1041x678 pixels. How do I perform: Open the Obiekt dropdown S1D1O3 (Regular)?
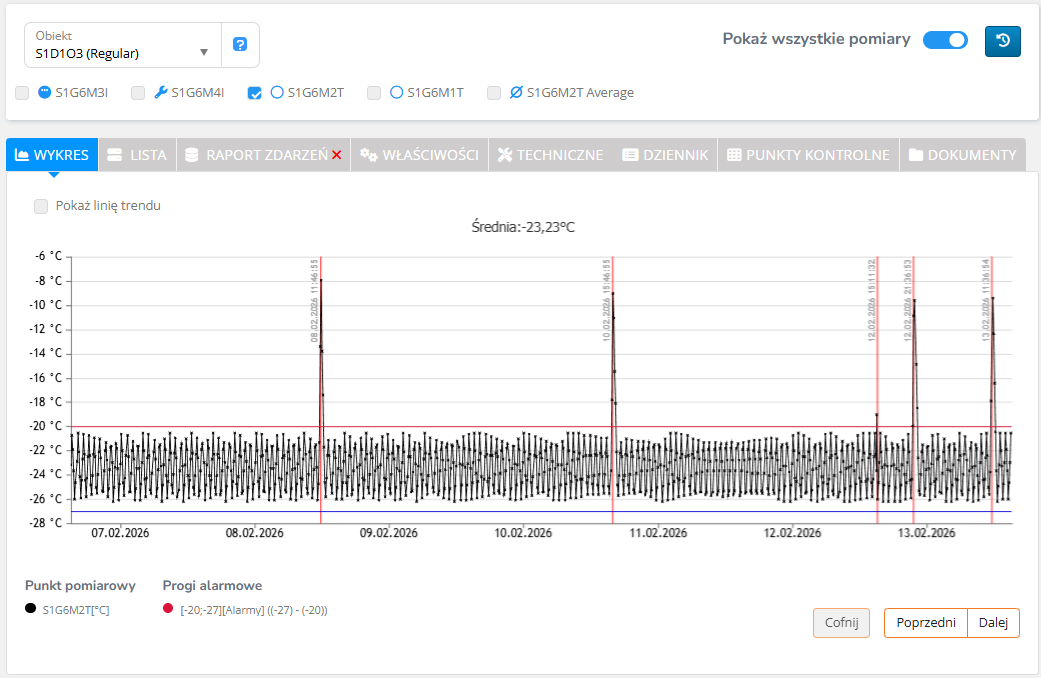click(122, 45)
